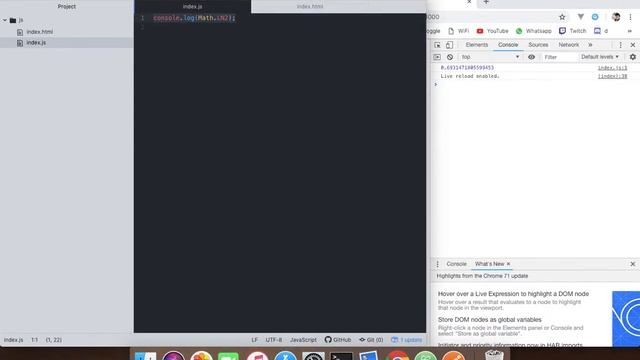This screenshot has height=360, width=640.
Task: Create a live expression with the eye icon
Action: pos(531,57)
